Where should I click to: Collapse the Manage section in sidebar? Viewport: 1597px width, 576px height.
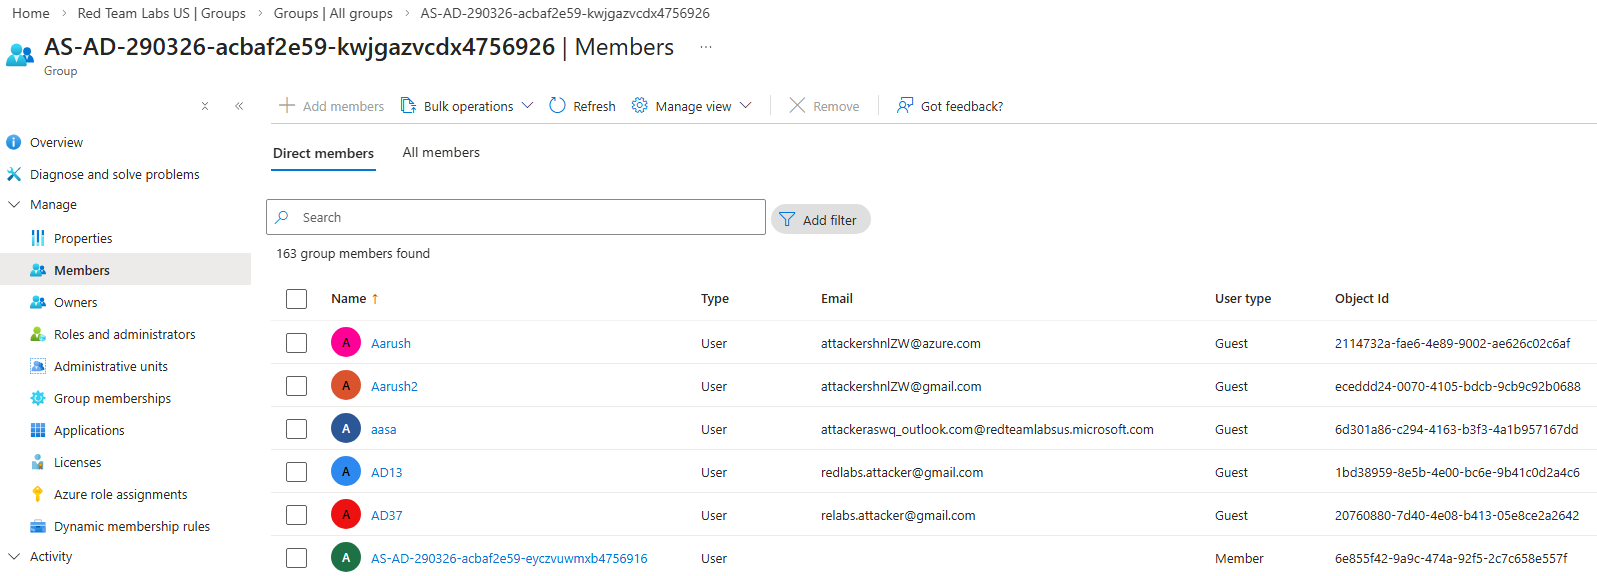(x=14, y=204)
